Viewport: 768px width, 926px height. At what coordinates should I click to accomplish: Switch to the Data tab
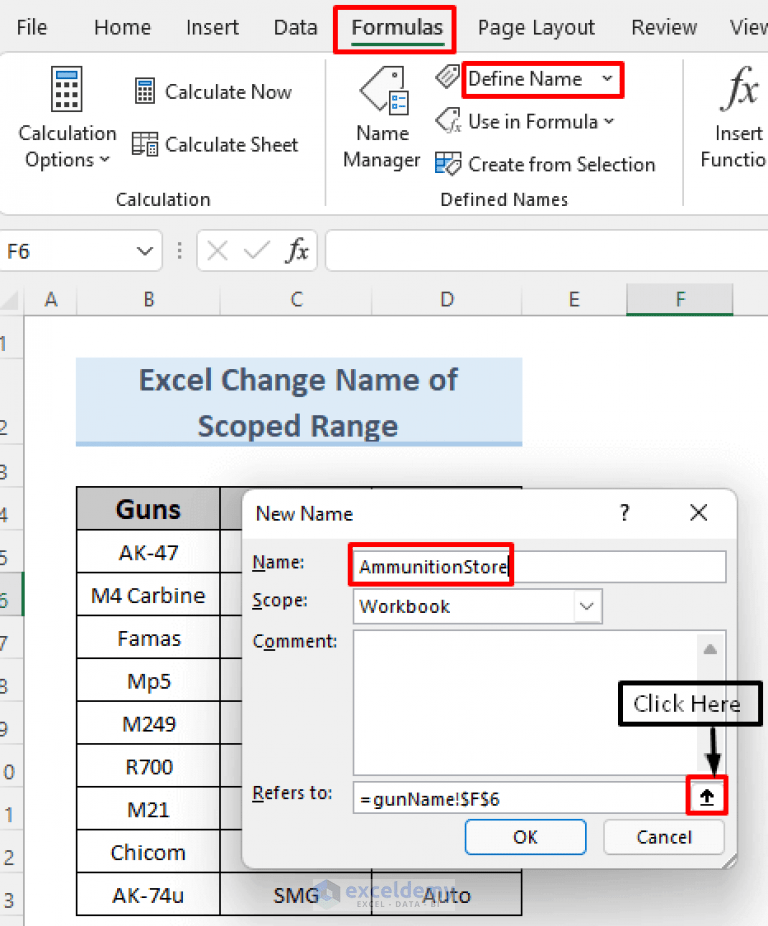pos(295,27)
